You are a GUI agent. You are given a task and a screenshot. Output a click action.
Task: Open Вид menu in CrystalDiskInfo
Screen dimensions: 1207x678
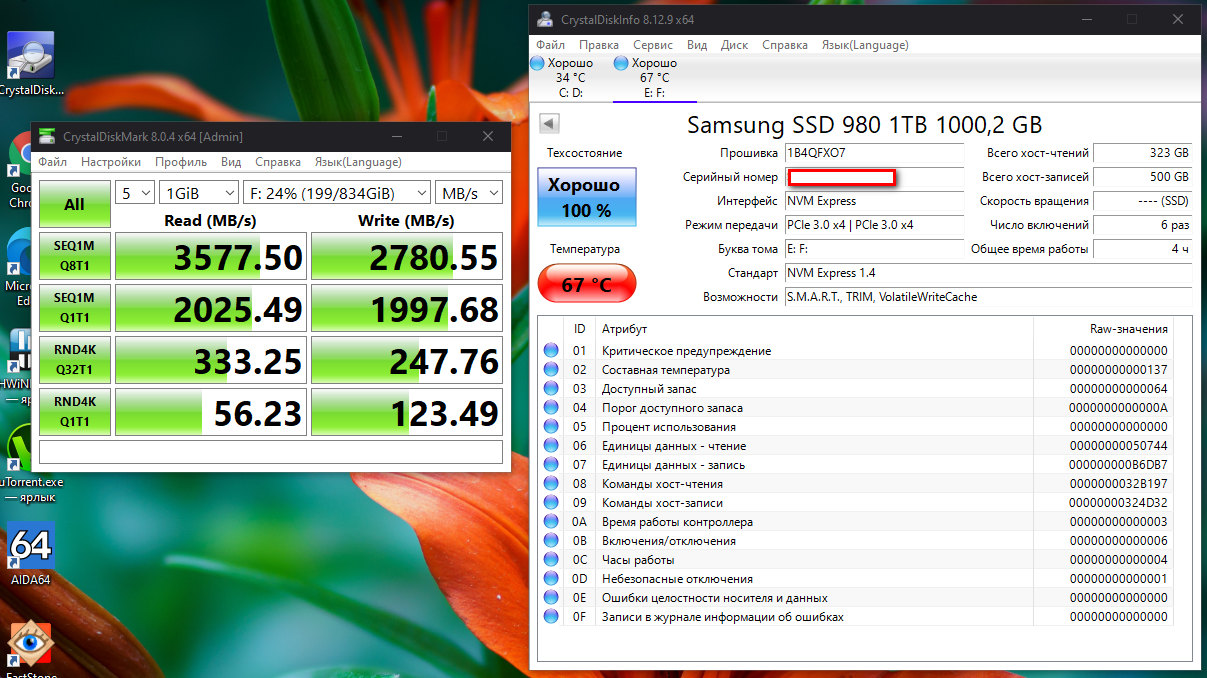[x=697, y=45]
